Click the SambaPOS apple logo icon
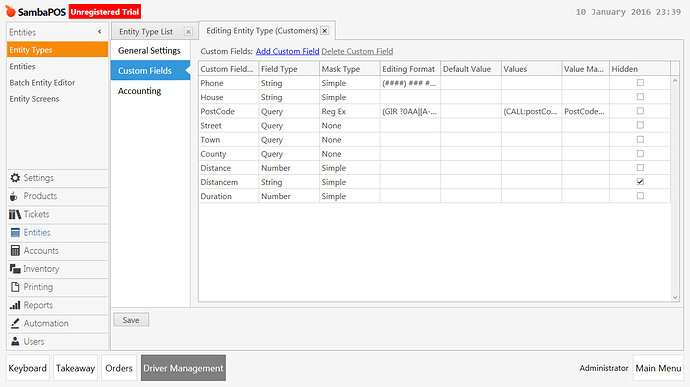690x387 pixels. click(11, 11)
